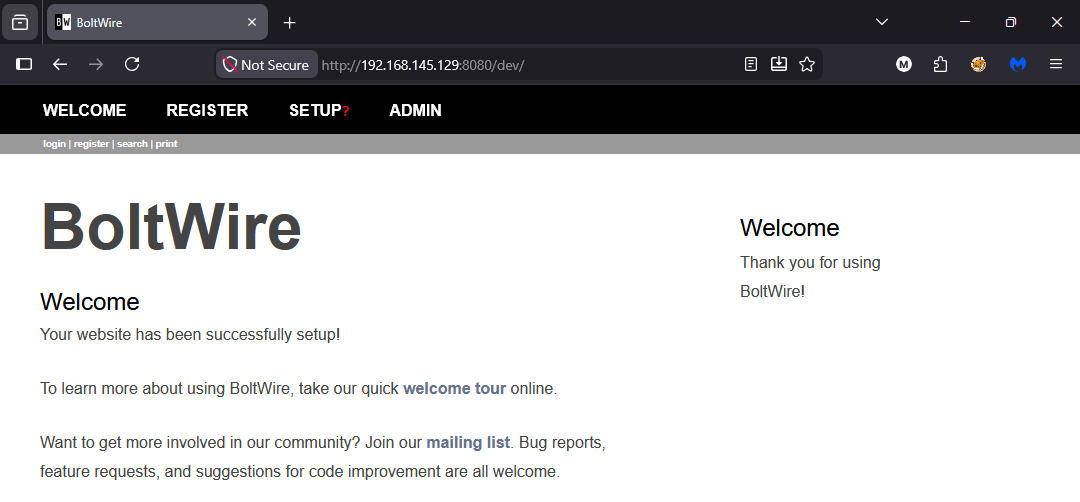Open the Firefox hamburger application menu
The height and width of the screenshot is (502, 1080).
pos(1055,64)
